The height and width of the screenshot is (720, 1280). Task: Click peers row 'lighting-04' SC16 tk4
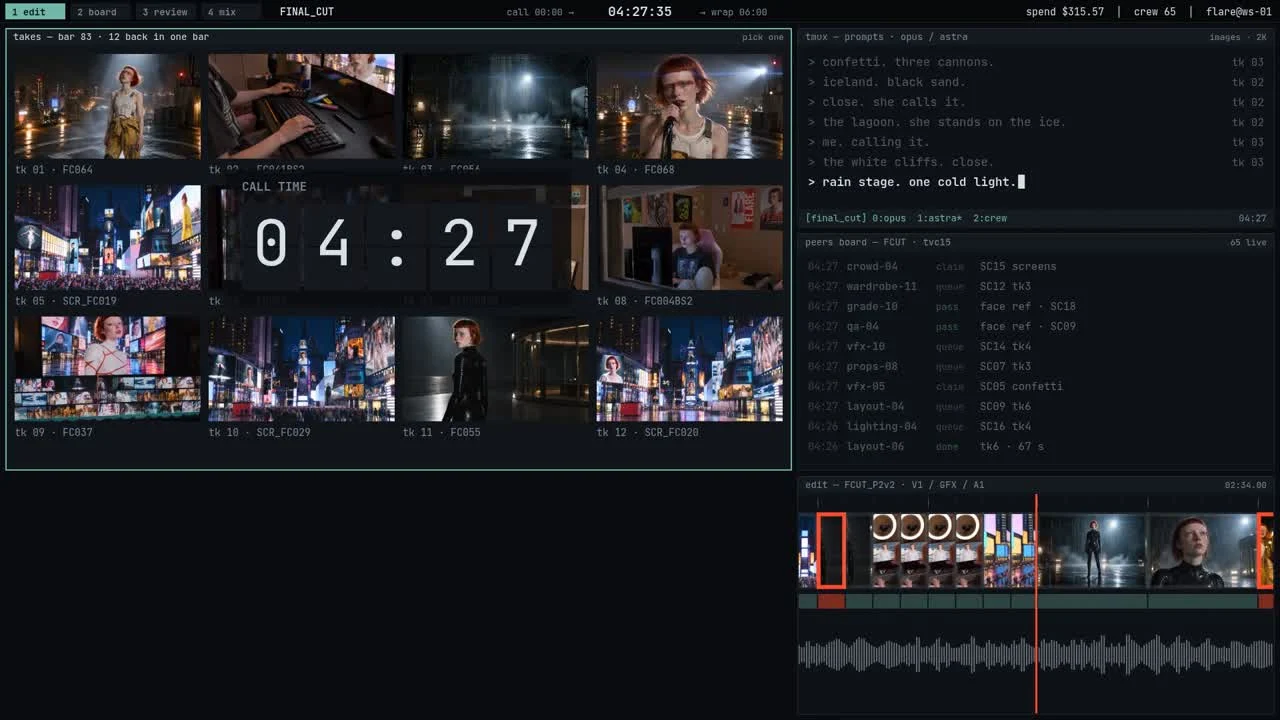1036,426
